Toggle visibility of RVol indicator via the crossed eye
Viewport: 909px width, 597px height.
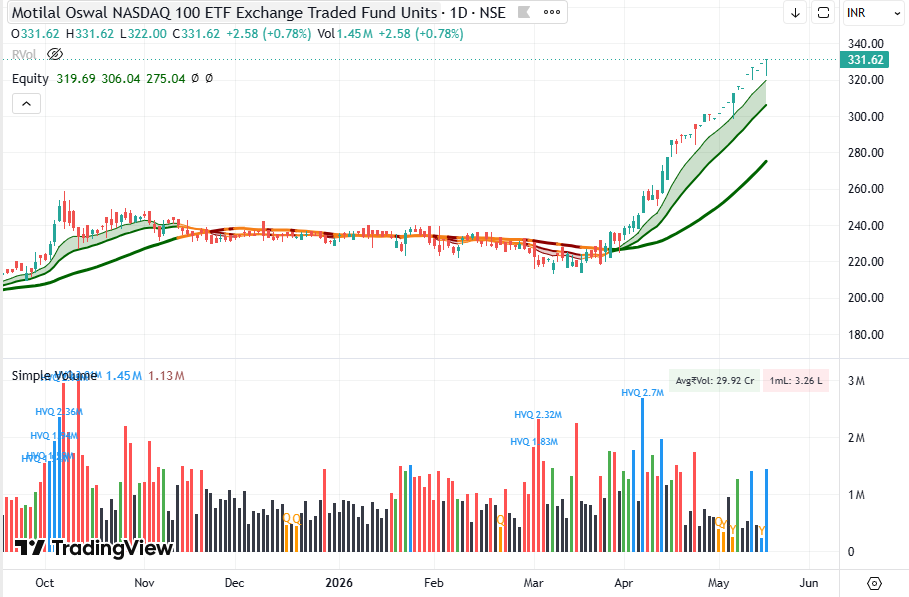tap(54, 54)
